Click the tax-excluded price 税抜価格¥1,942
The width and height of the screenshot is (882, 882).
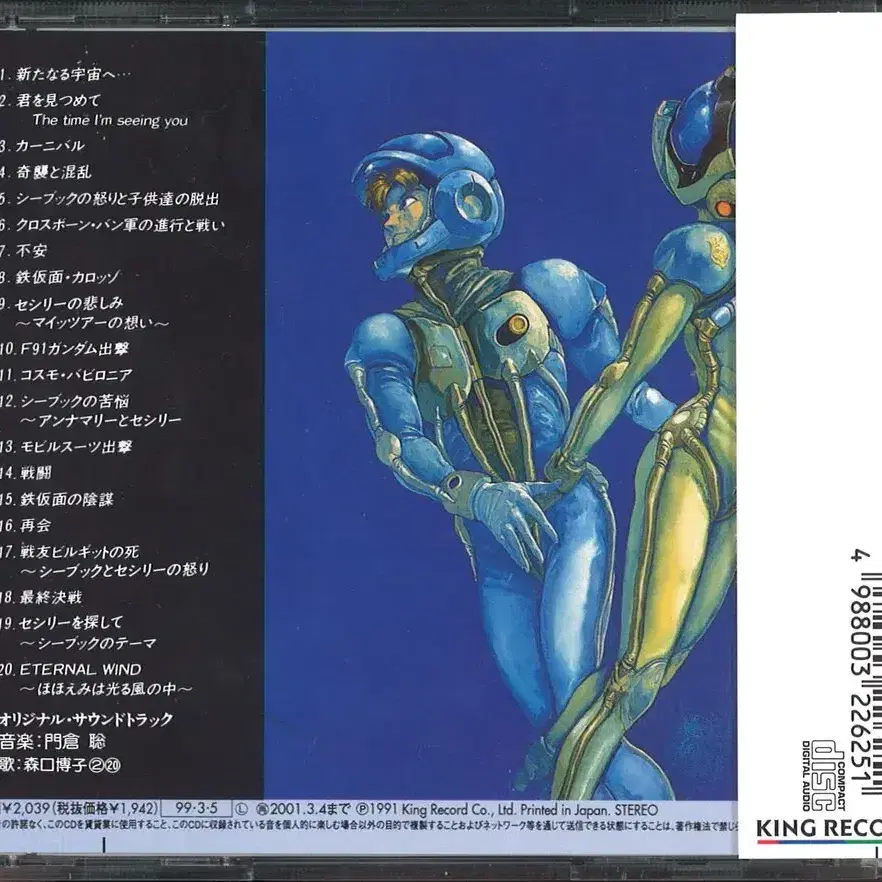(x=105, y=808)
